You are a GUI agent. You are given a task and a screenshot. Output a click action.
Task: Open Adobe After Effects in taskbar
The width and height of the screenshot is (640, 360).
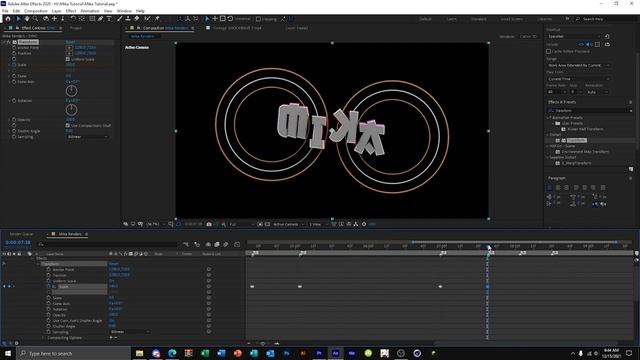(335, 353)
